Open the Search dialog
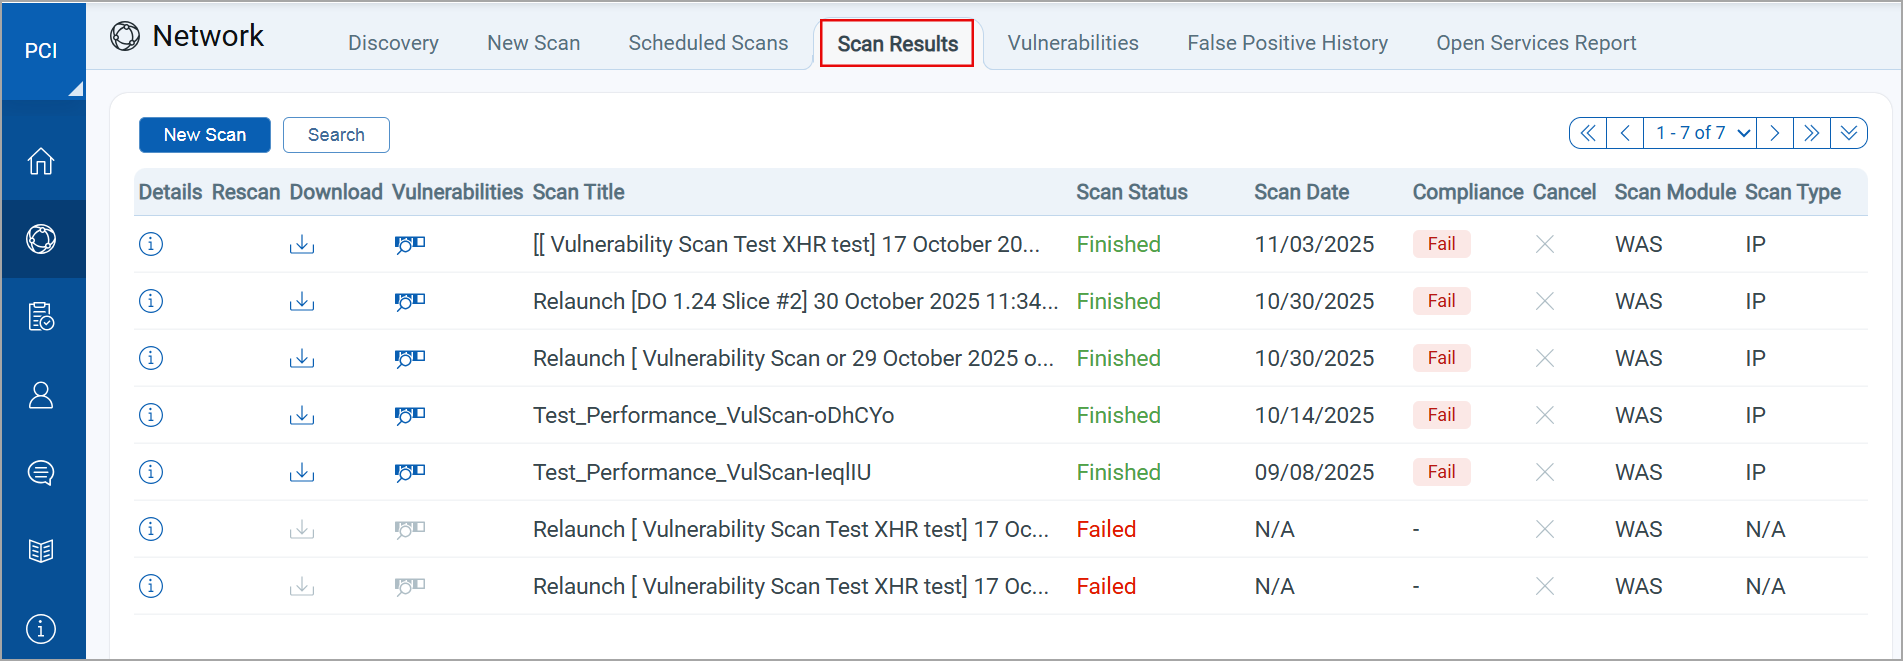The width and height of the screenshot is (1903, 661). pyautogui.click(x=336, y=134)
